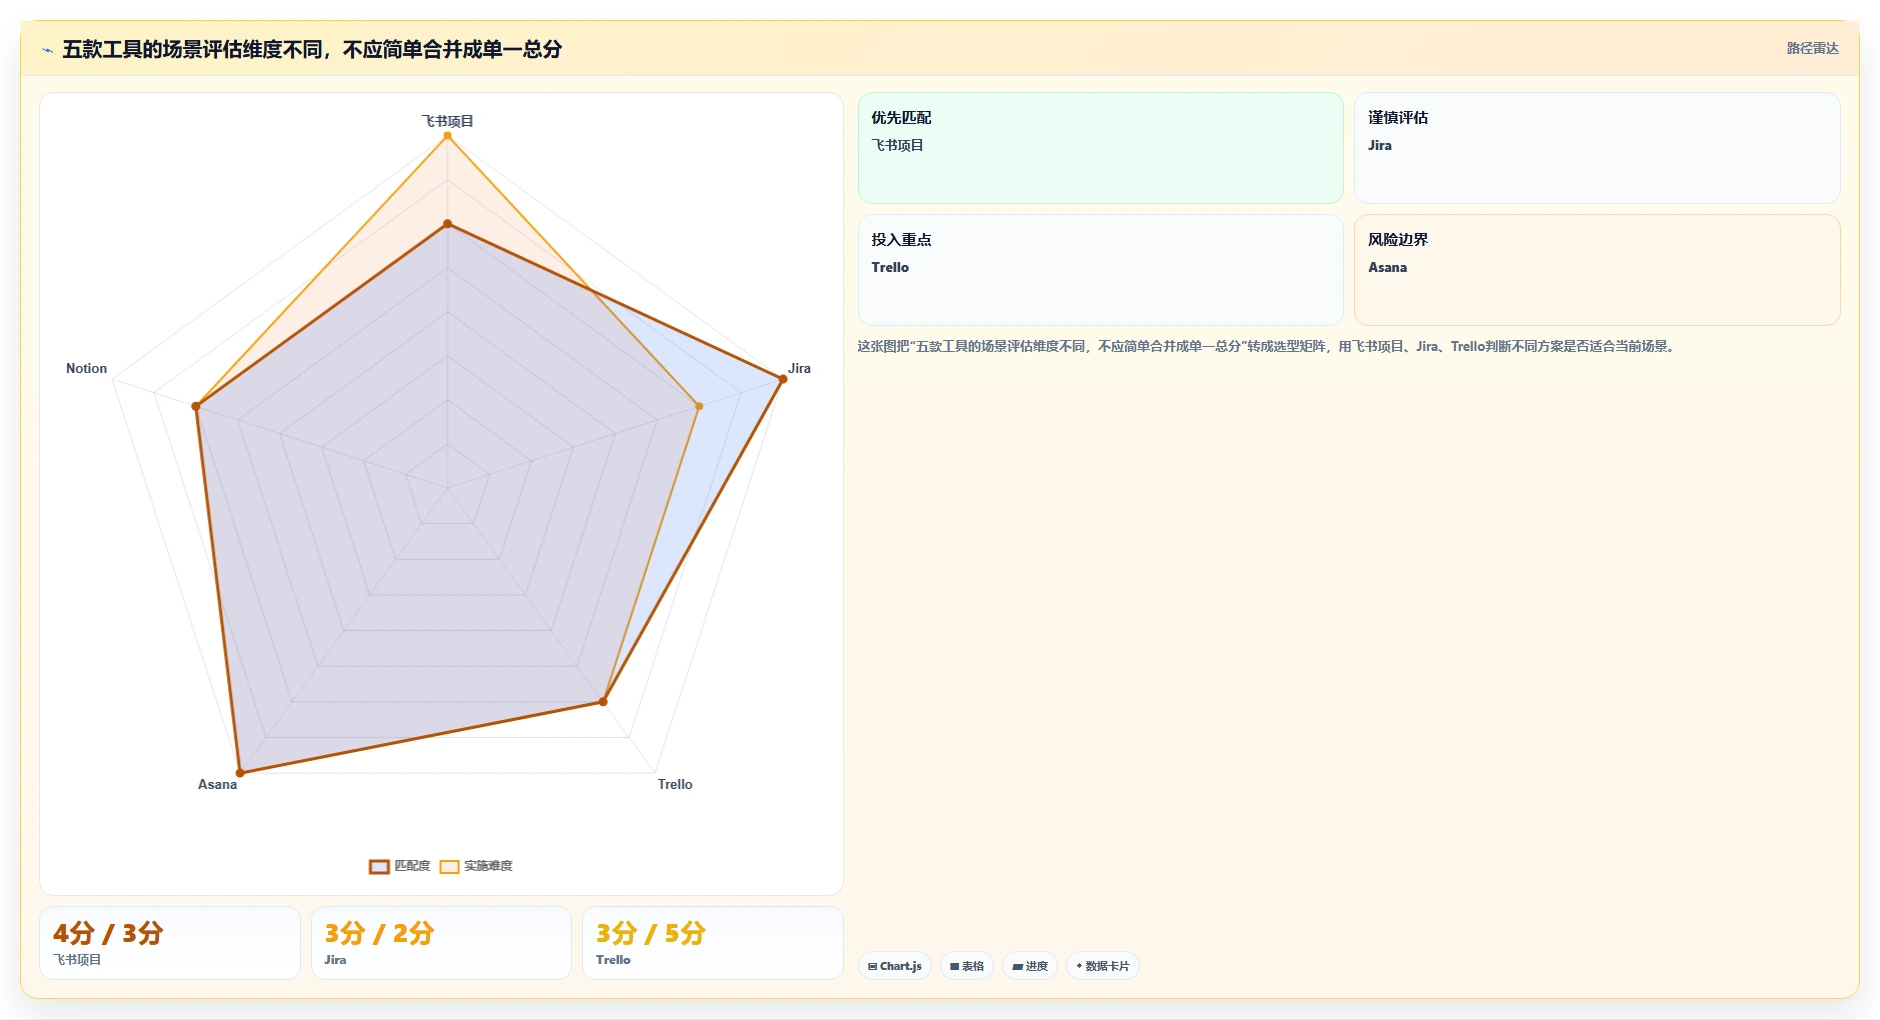Toggle the 实施难度 legend swatch
This screenshot has width=1880, height=1020.
pos(450,866)
